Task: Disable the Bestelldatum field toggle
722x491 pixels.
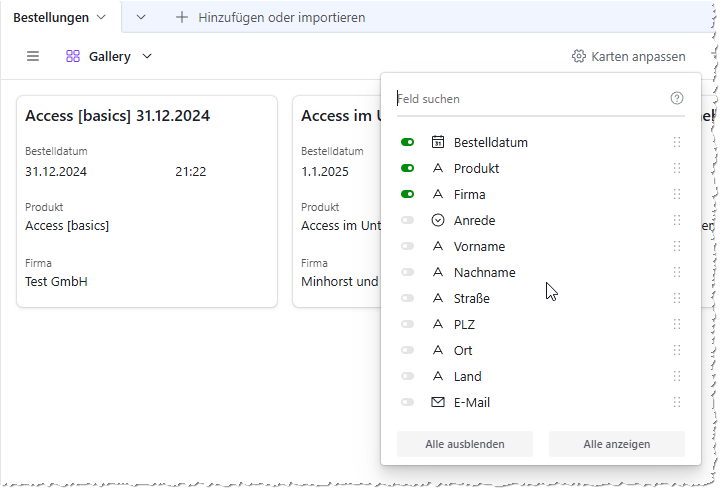Action: (408, 142)
